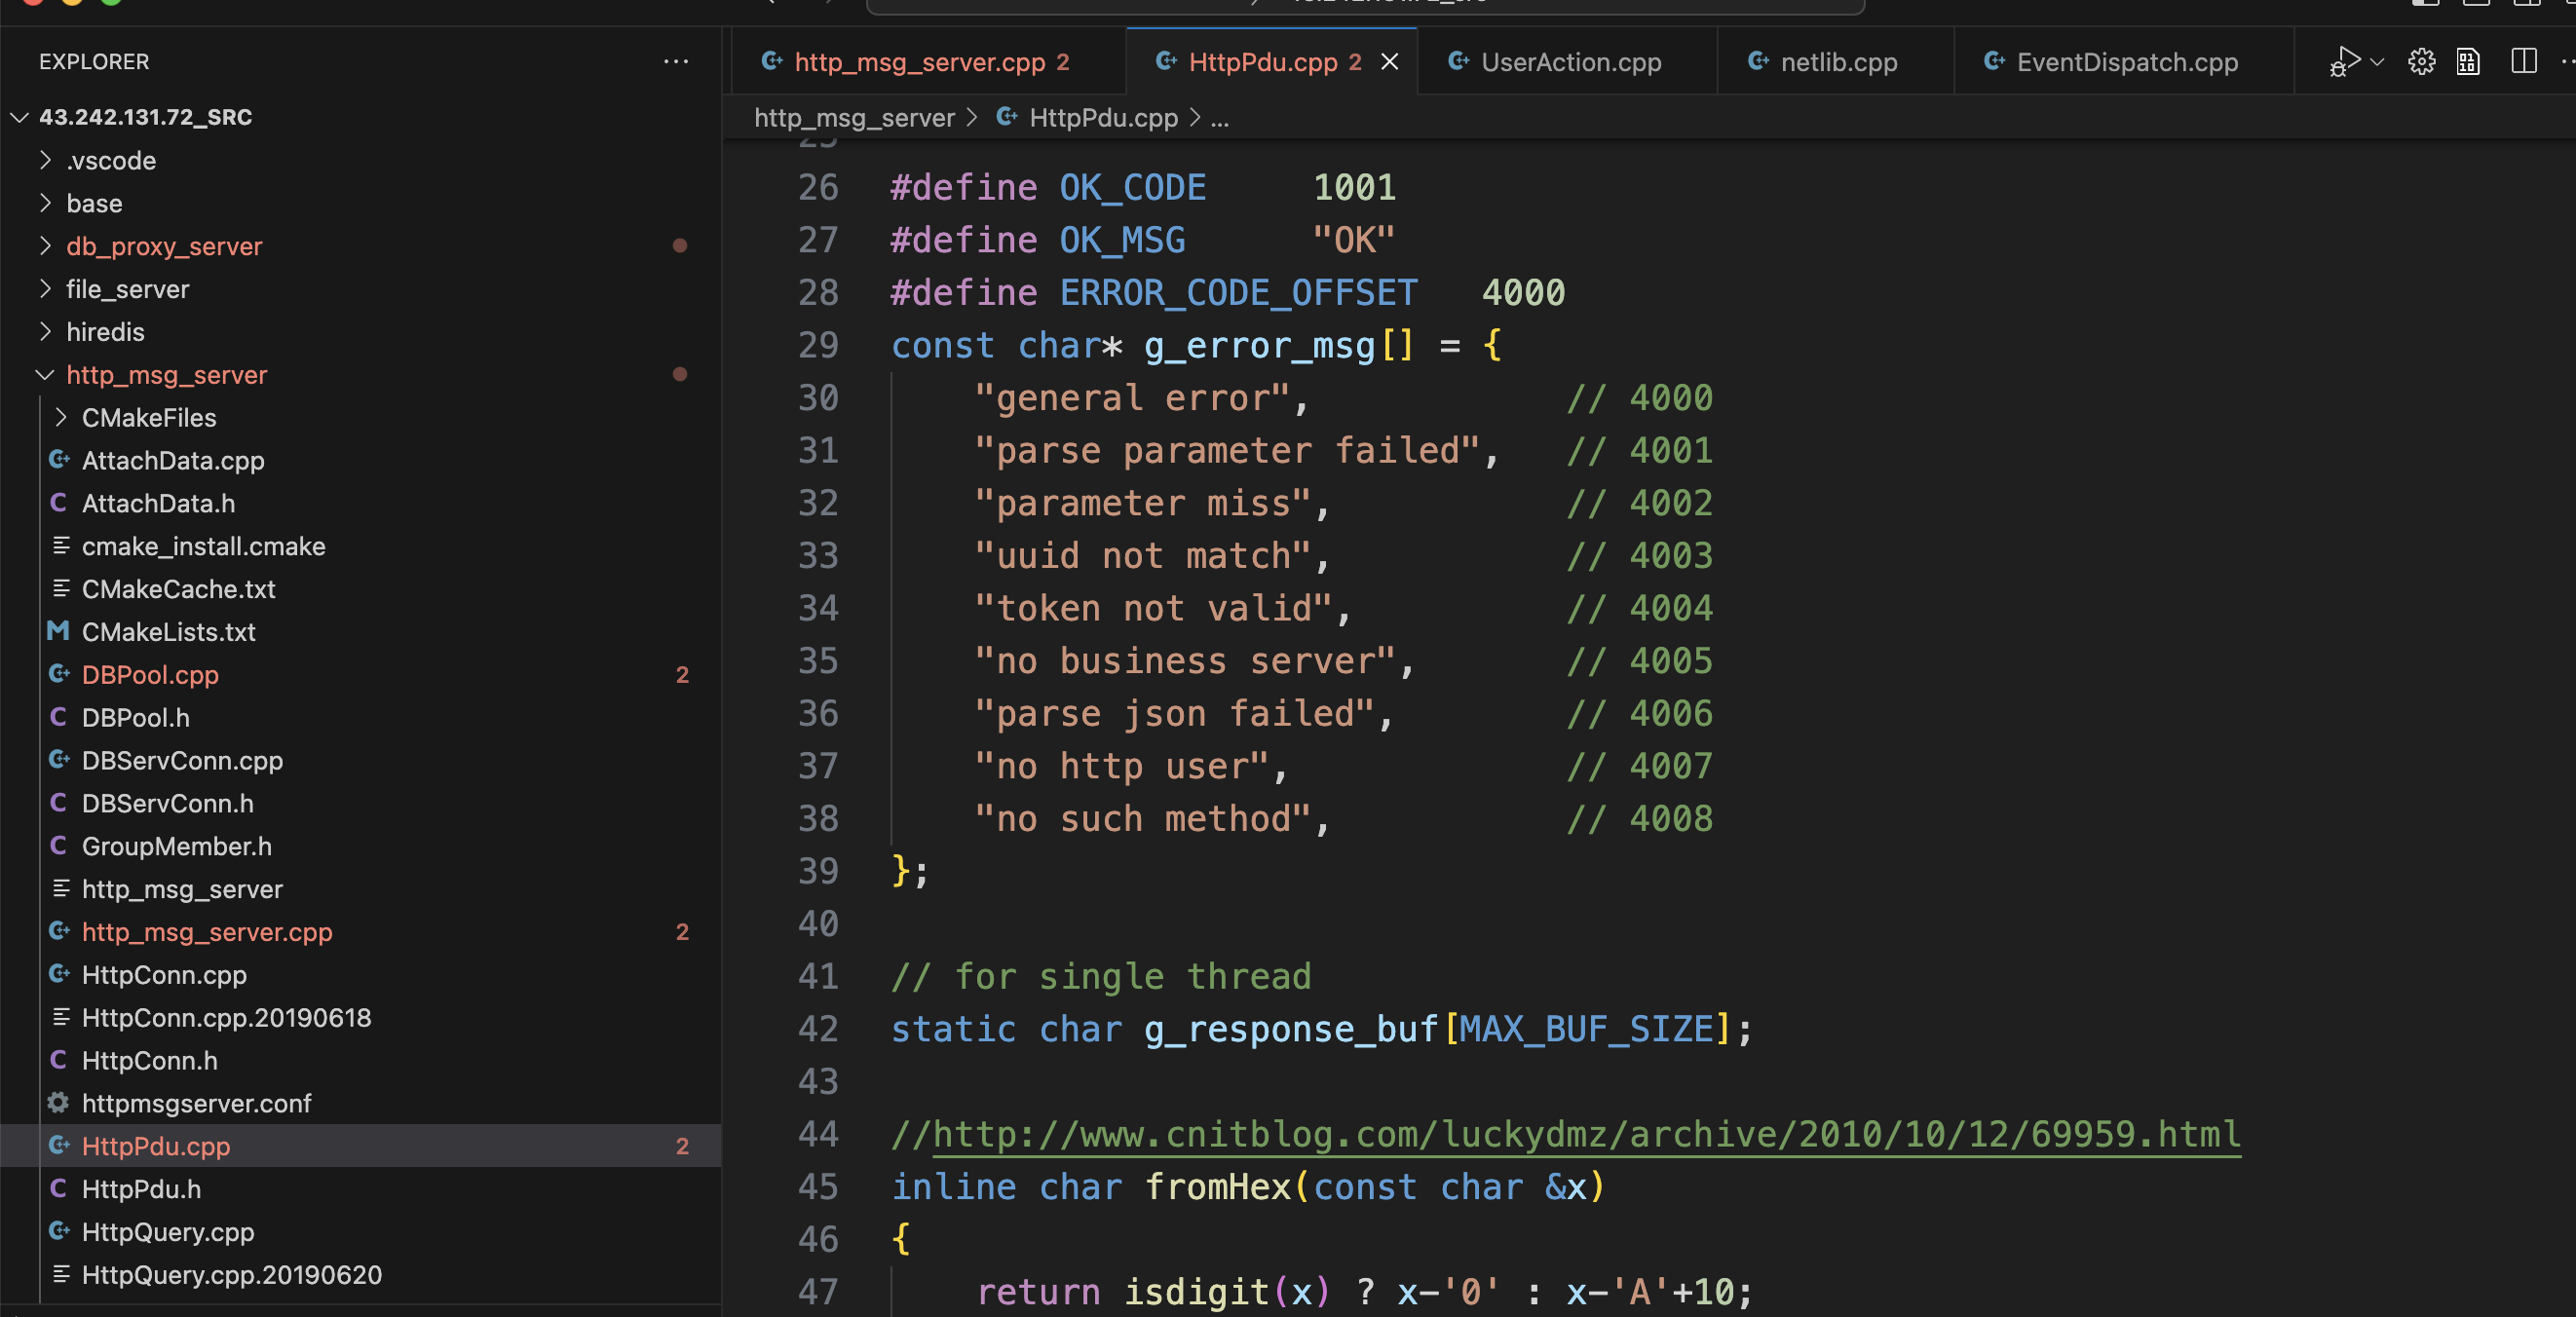Select HttpPdu.cpp in explorer tree

coord(360,1146)
